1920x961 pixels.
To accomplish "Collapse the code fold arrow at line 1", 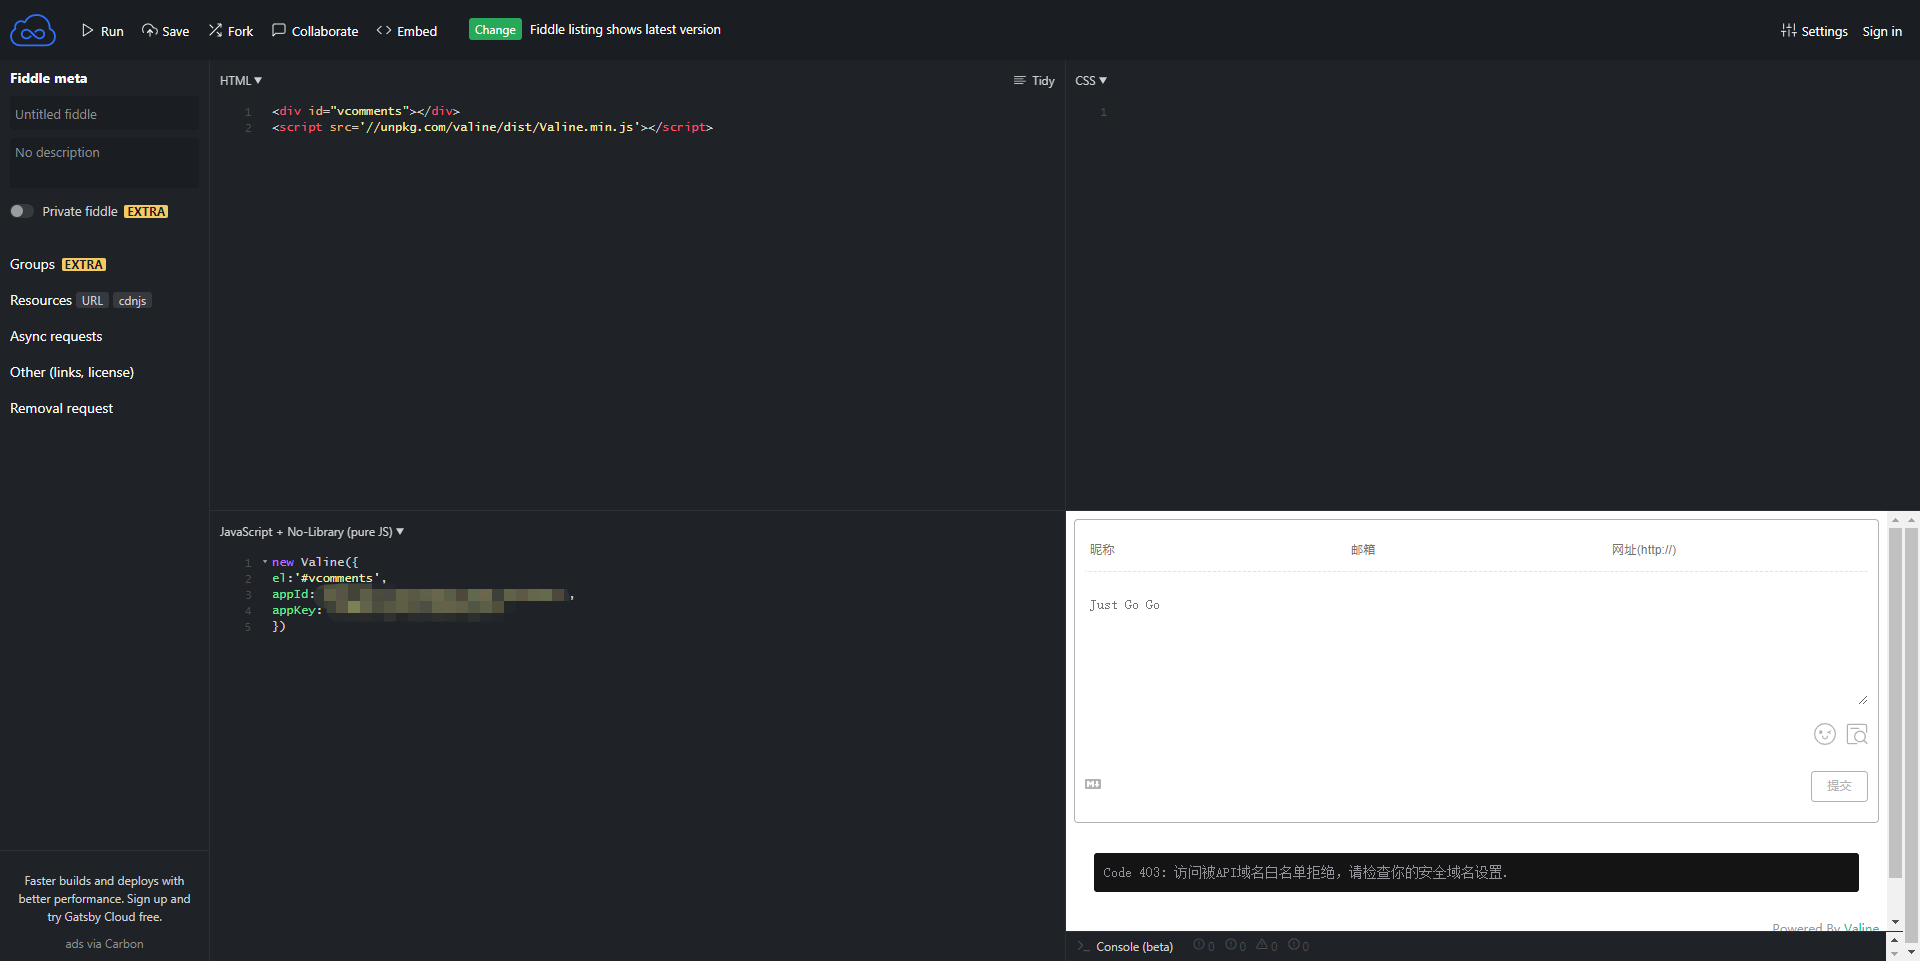I will click(x=265, y=561).
